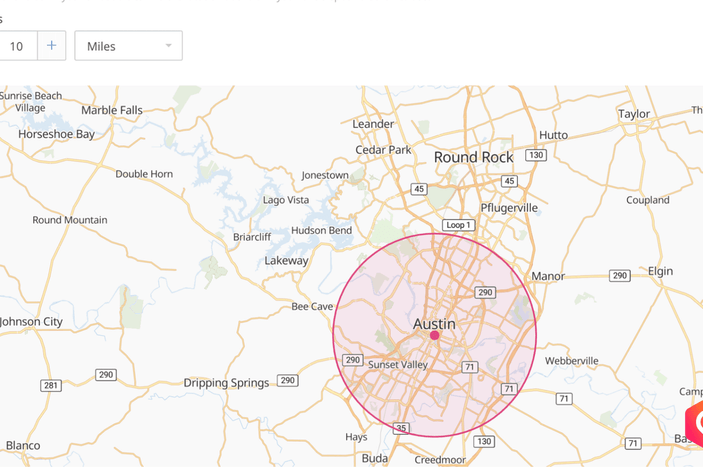Click the Austin city label
Image resolution: width=703 pixels, height=467 pixels.
pos(434,324)
